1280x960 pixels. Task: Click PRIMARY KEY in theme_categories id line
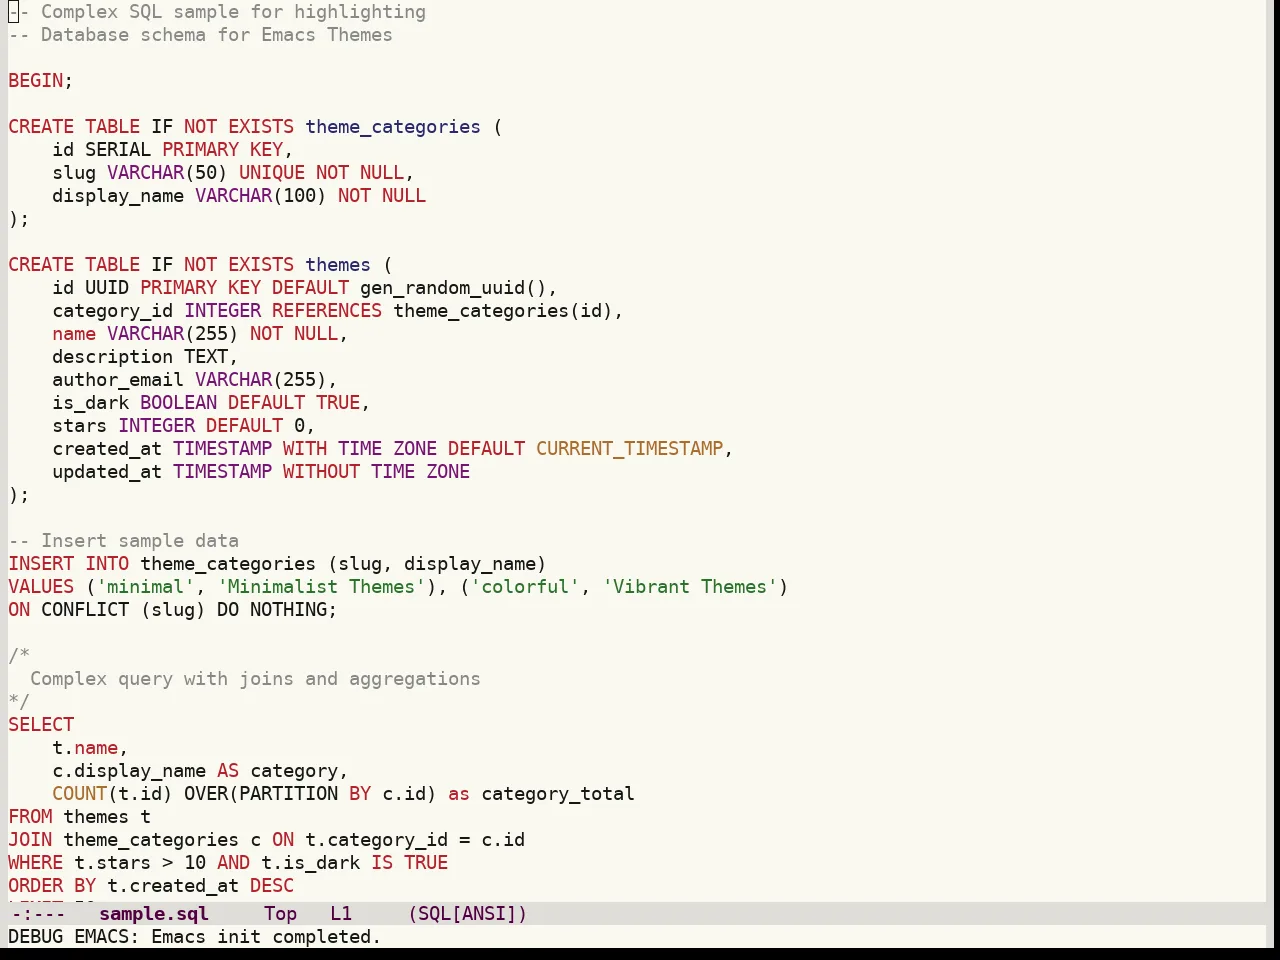coord(222,150)
